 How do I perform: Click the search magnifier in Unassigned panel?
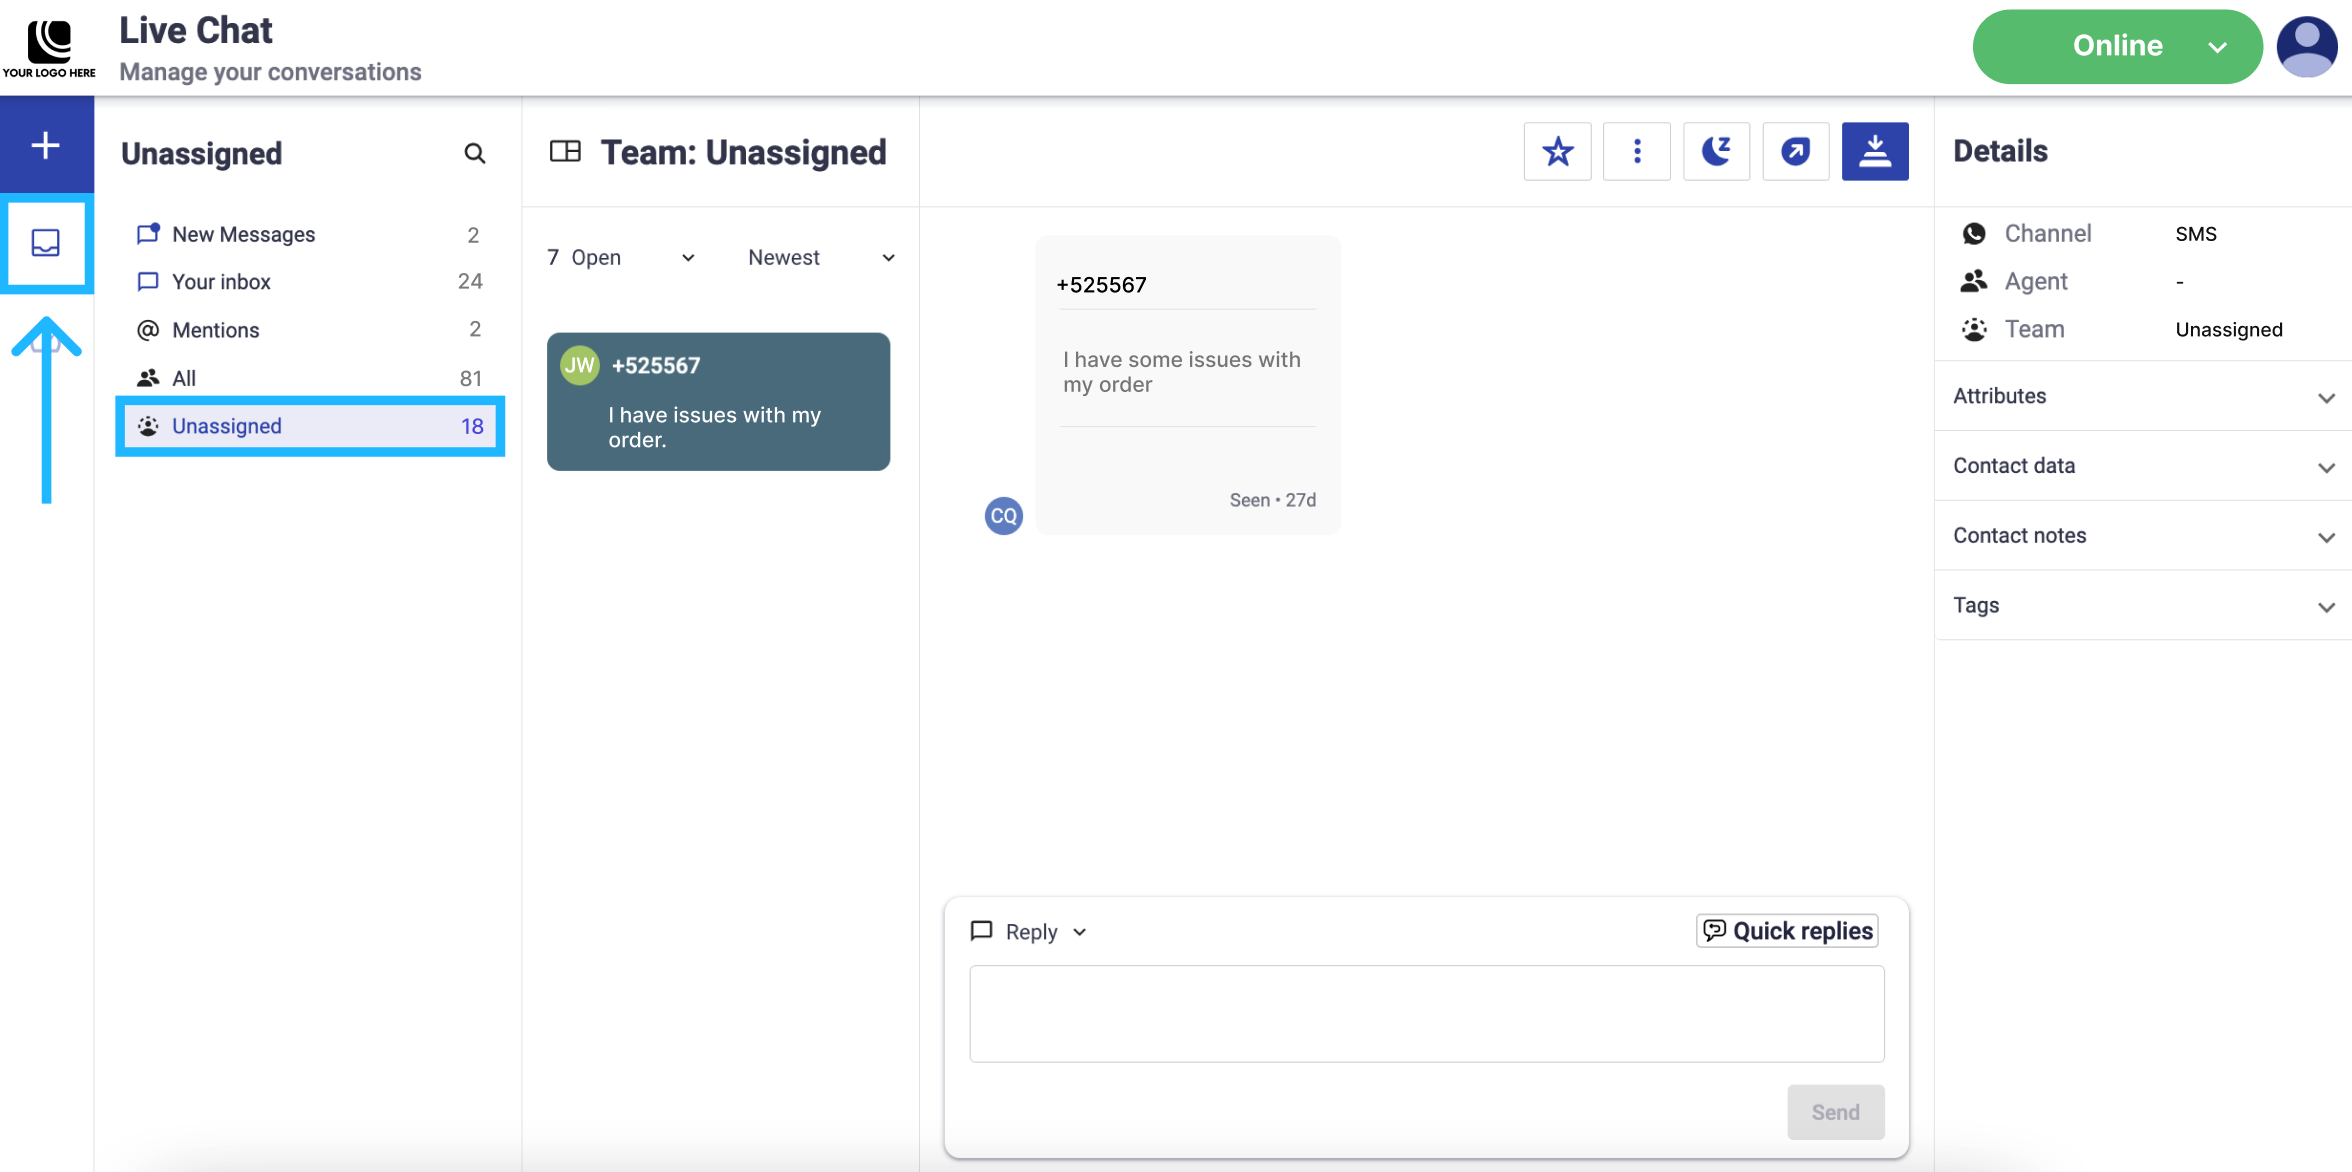(x=475, y=153)
